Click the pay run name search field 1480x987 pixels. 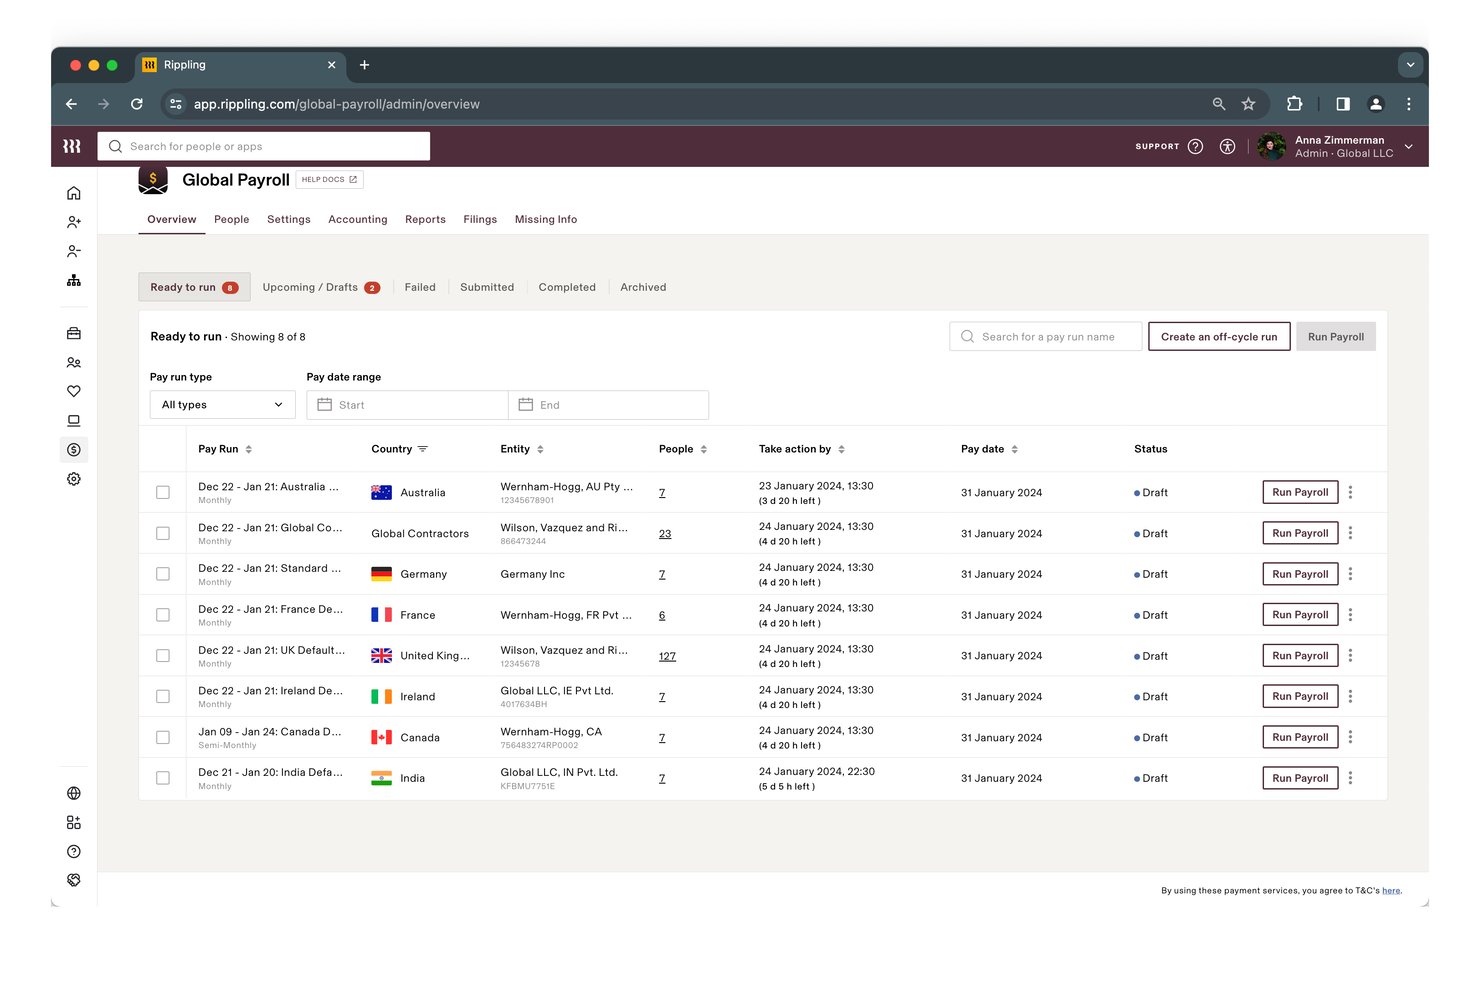pyautogui.click(x=1045, y=337)
